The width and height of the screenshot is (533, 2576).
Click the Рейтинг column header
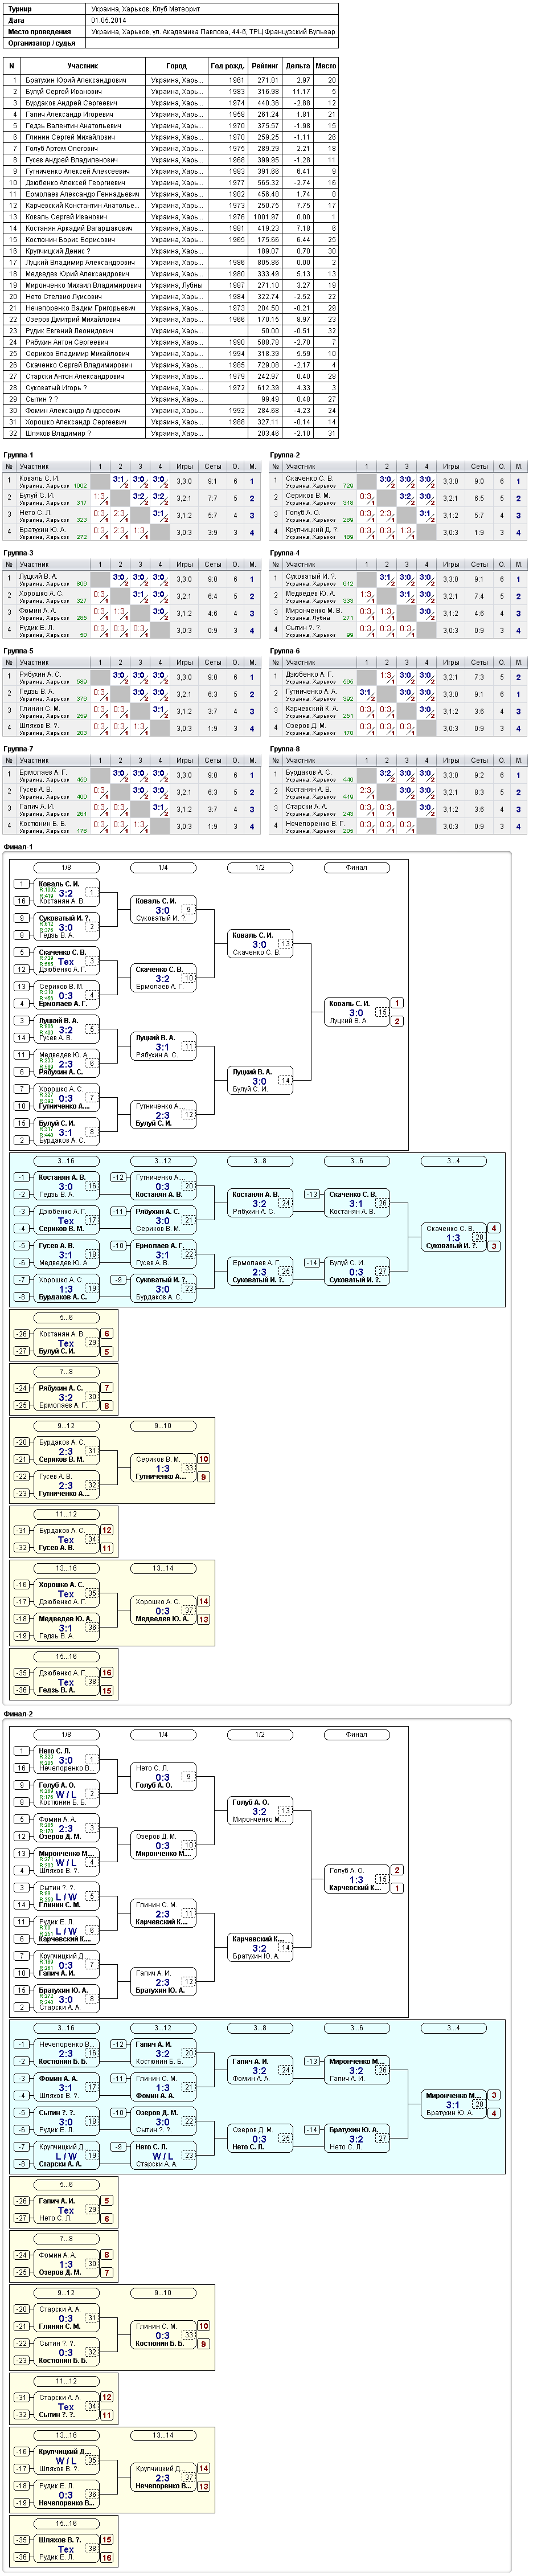[x=264, y=66]
